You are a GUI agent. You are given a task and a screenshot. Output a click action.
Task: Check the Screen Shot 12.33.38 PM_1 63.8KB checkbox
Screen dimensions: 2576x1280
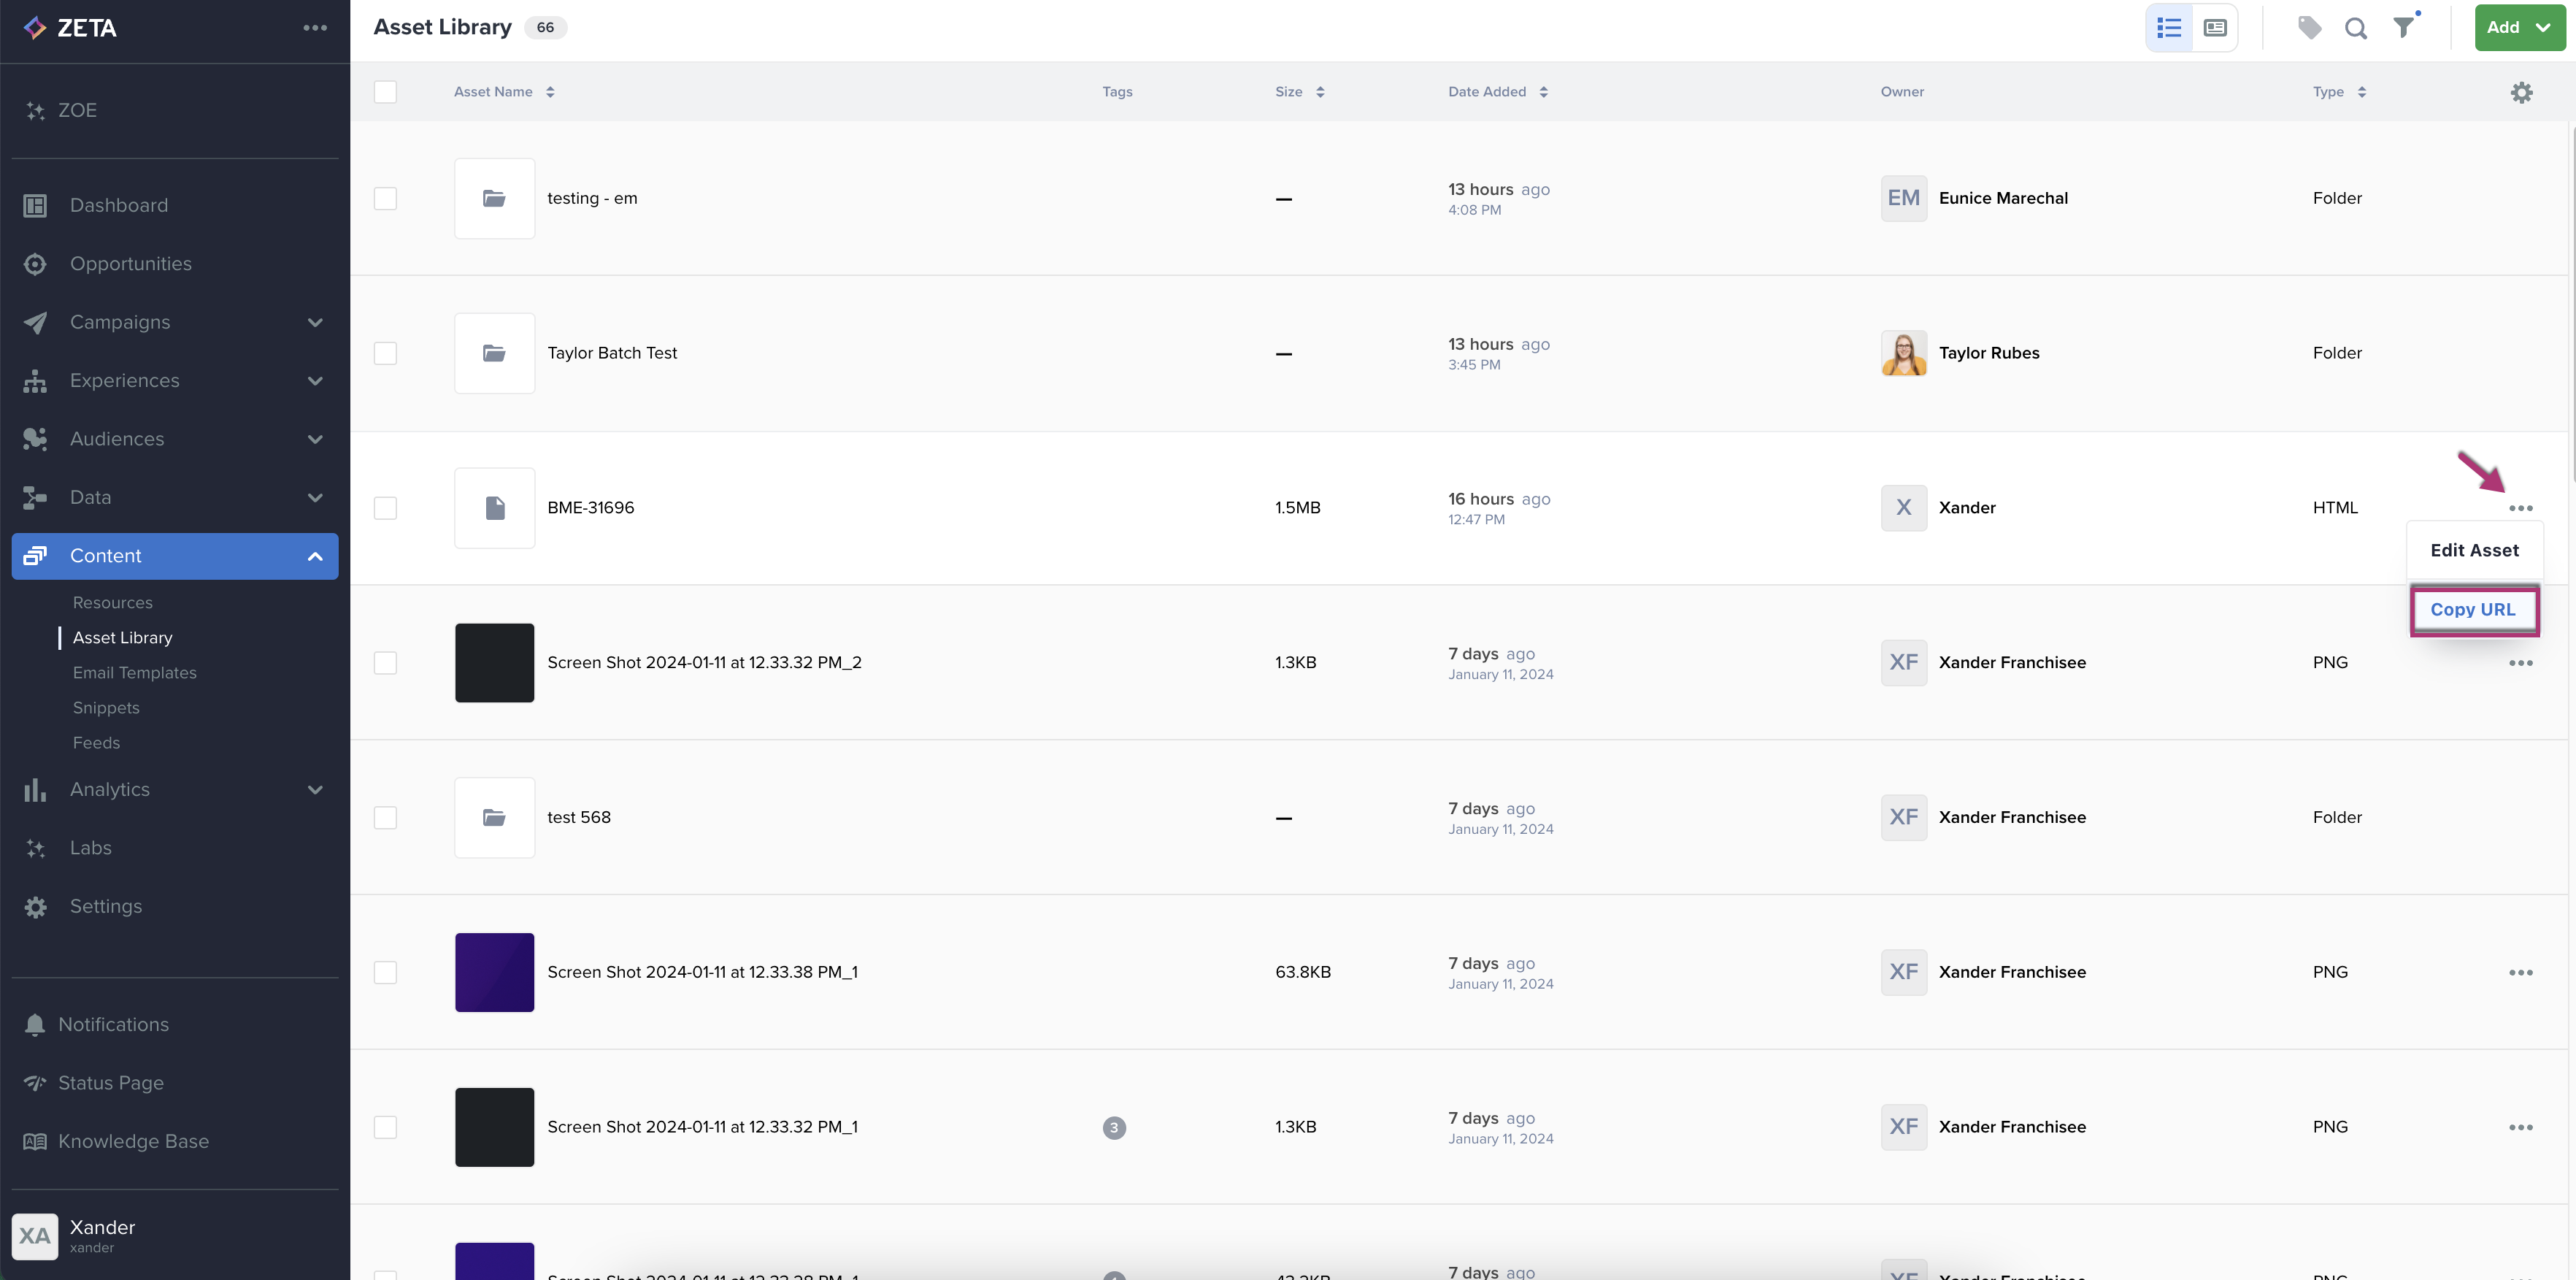[x=385, y=973]
